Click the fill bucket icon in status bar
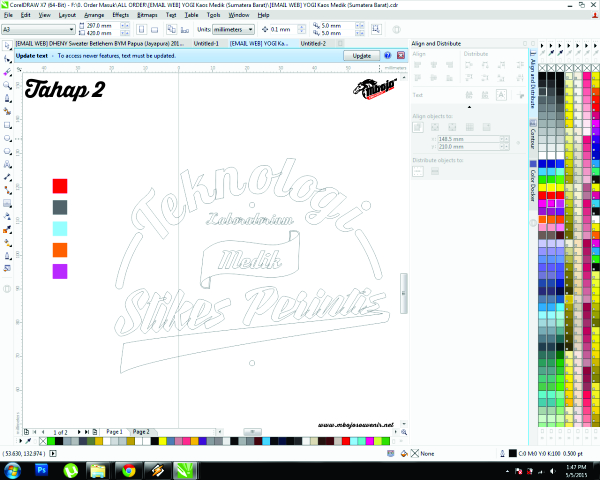Screen dimensions: 600x480 pos(404,454)
